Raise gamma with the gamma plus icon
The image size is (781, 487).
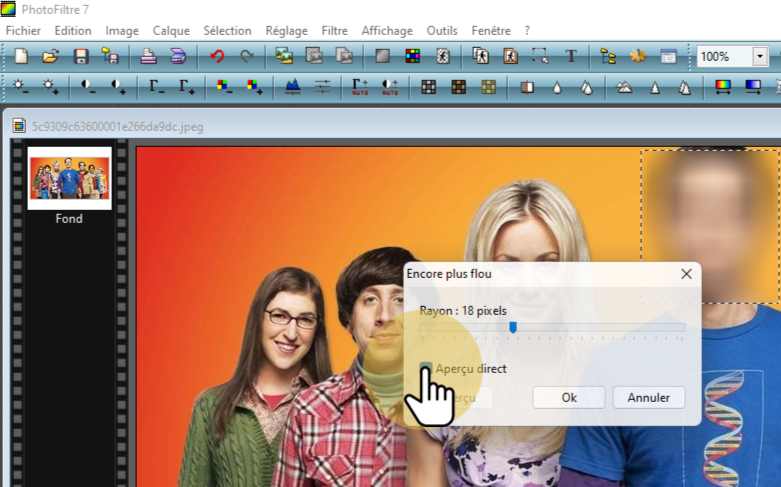186,87
